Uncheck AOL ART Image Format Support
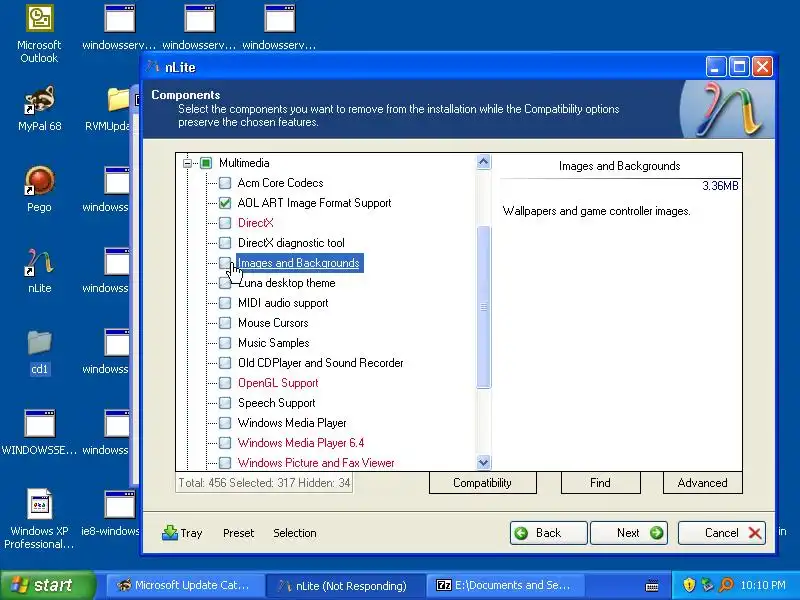800x600 pixels. click(224, 203)
